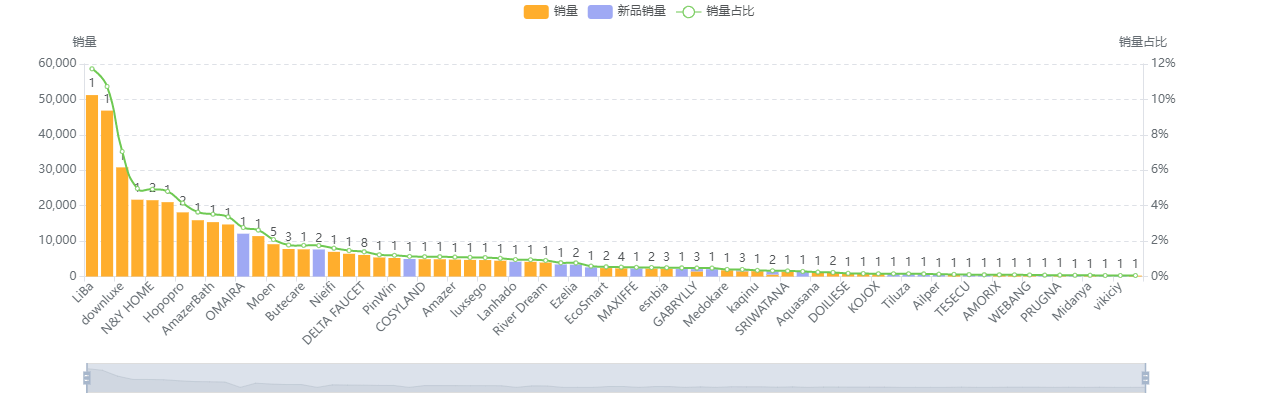Toggle 销量占比 series via legend label
The image size is (1278, 400).
tap(722, 11)
